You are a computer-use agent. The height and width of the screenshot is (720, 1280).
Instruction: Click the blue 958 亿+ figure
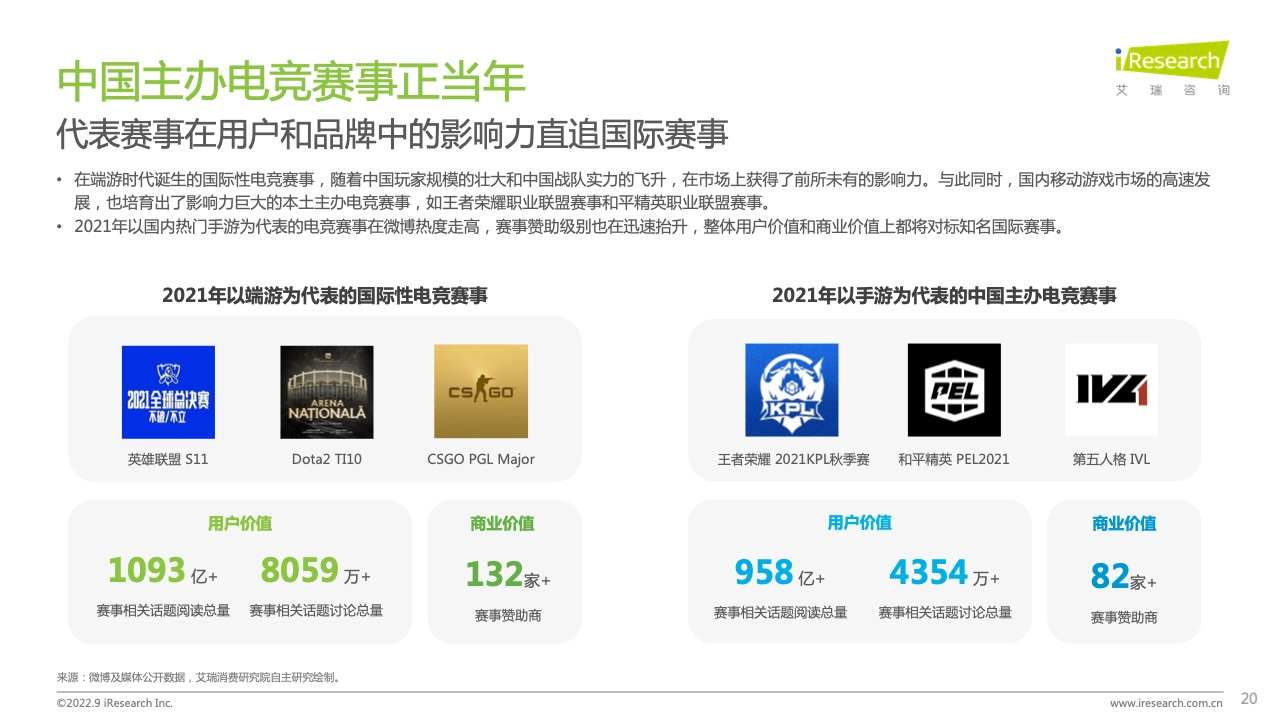[779, 573]
